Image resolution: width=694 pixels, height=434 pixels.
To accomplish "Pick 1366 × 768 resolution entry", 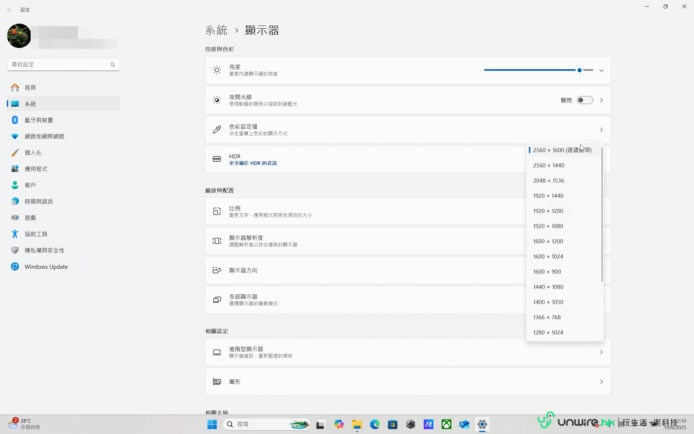I will [x=547, y=317].
